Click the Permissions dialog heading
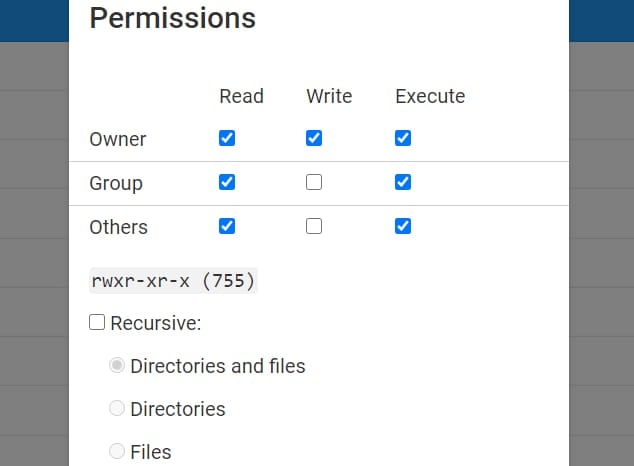Image resolution: width=634 pixels, height=466 pixels. [x=172, y=18]
